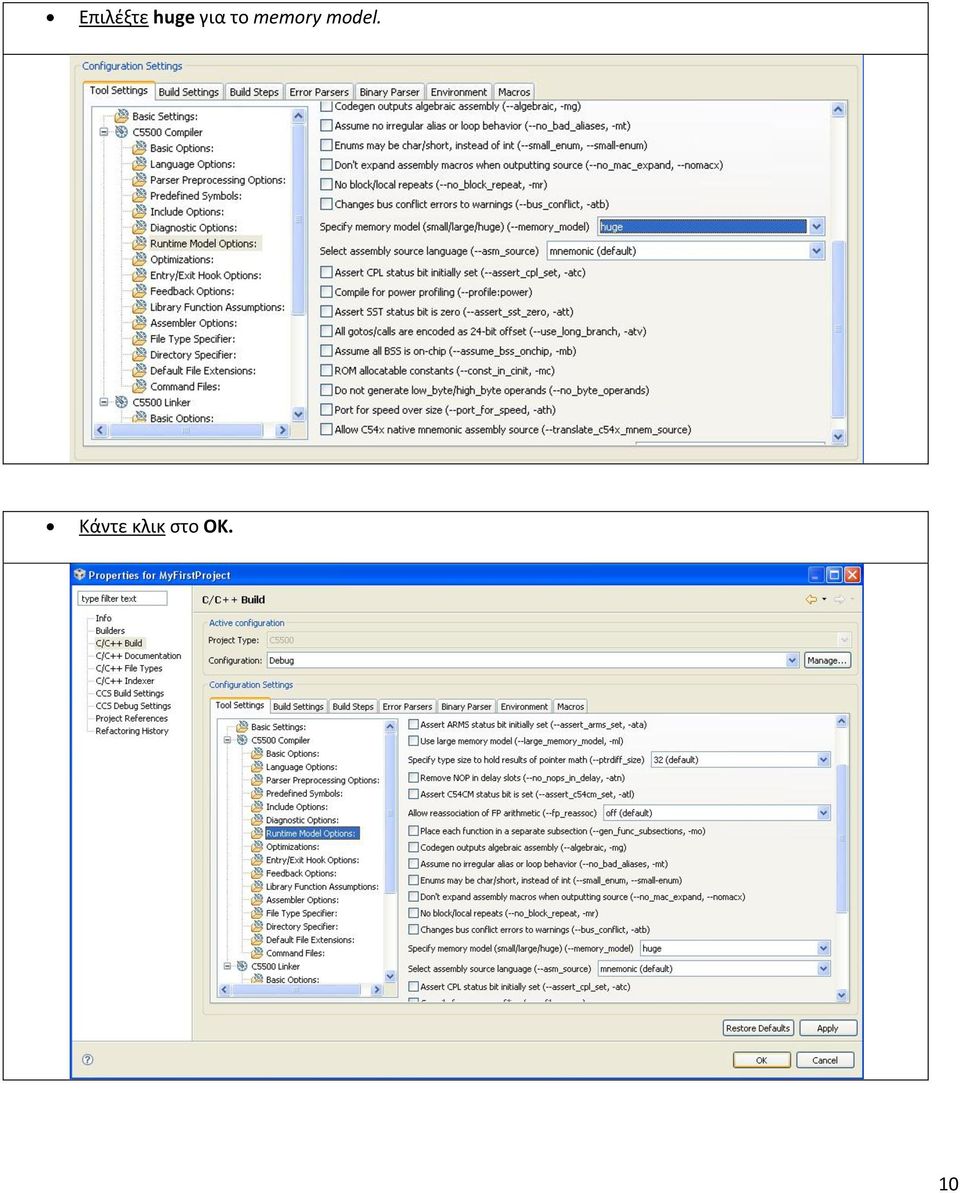Select the Macros tab in the upper panel

click(x=514, y=92)
